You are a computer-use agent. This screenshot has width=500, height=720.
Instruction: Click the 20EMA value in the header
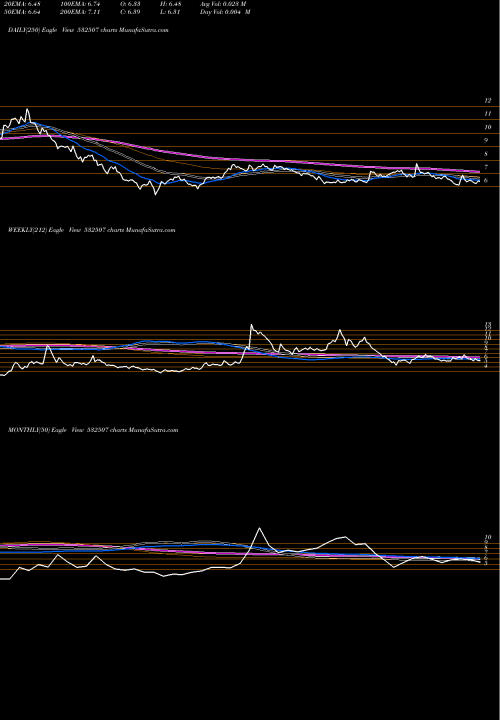[x=23, y=4]
